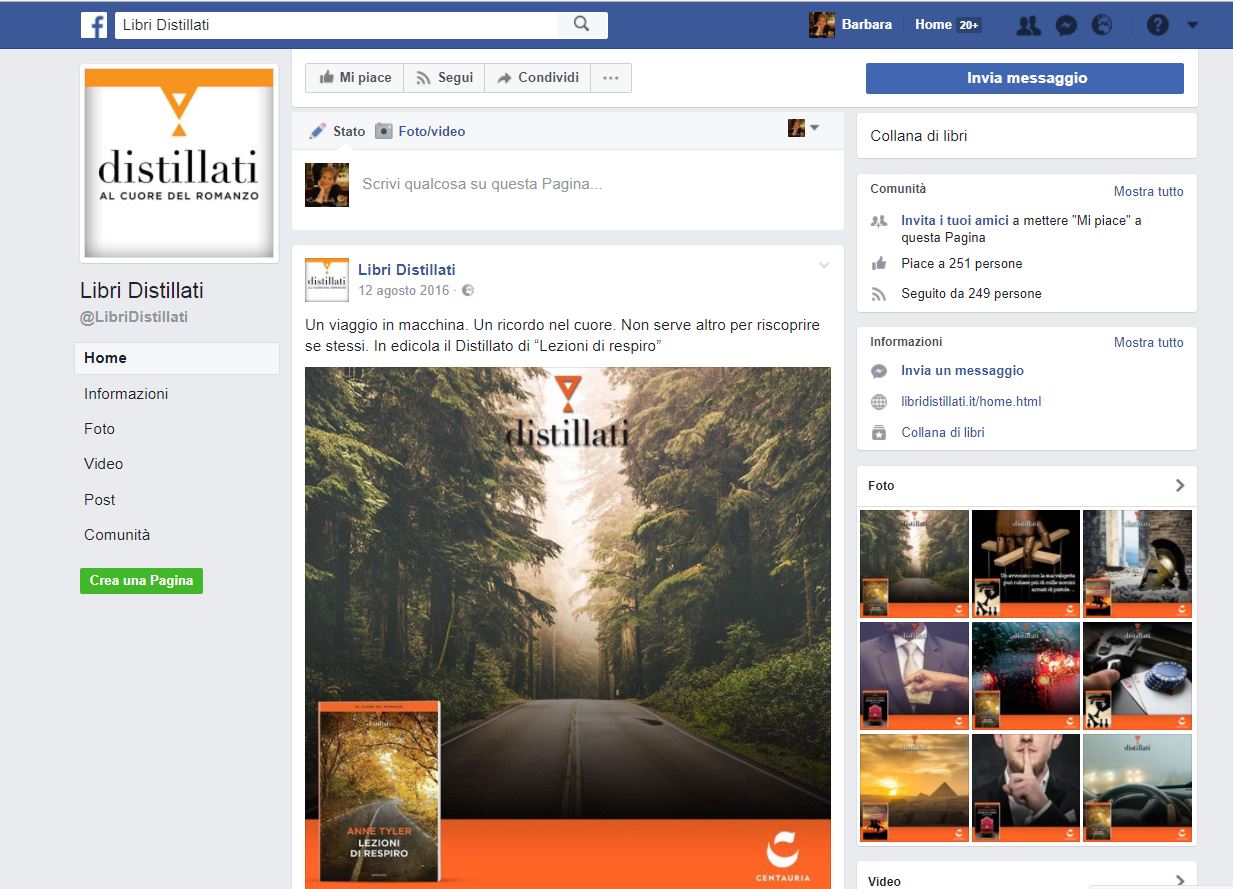1233x889 pixels.
Task: Open the posting identity selector dropdown
Action: point(803,128)
